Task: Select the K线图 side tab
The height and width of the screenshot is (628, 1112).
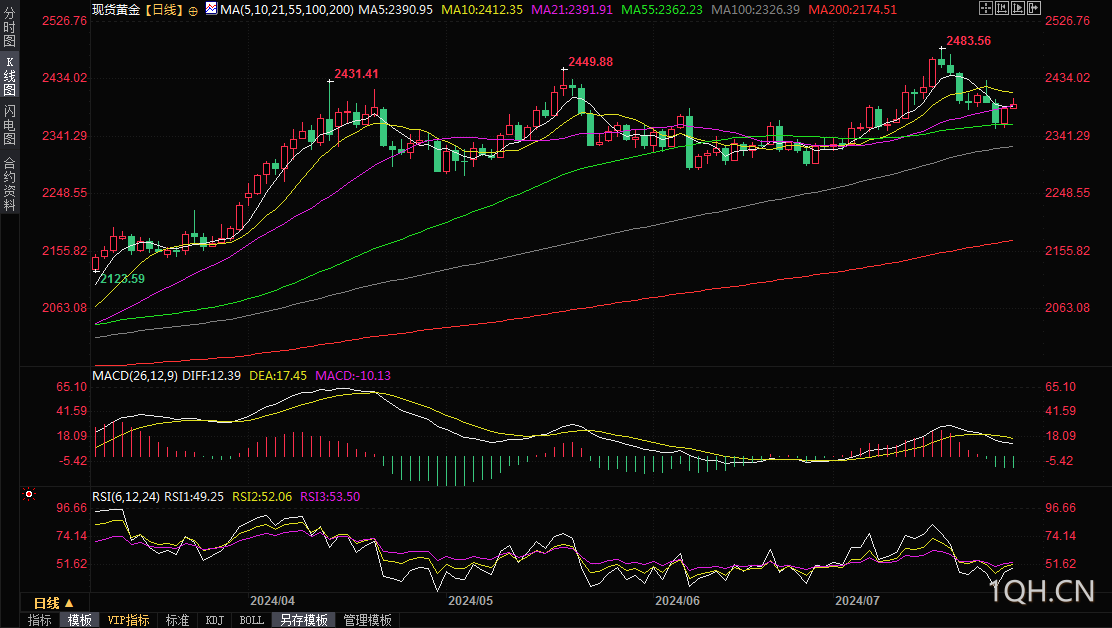Action: (x=9, y=76)
